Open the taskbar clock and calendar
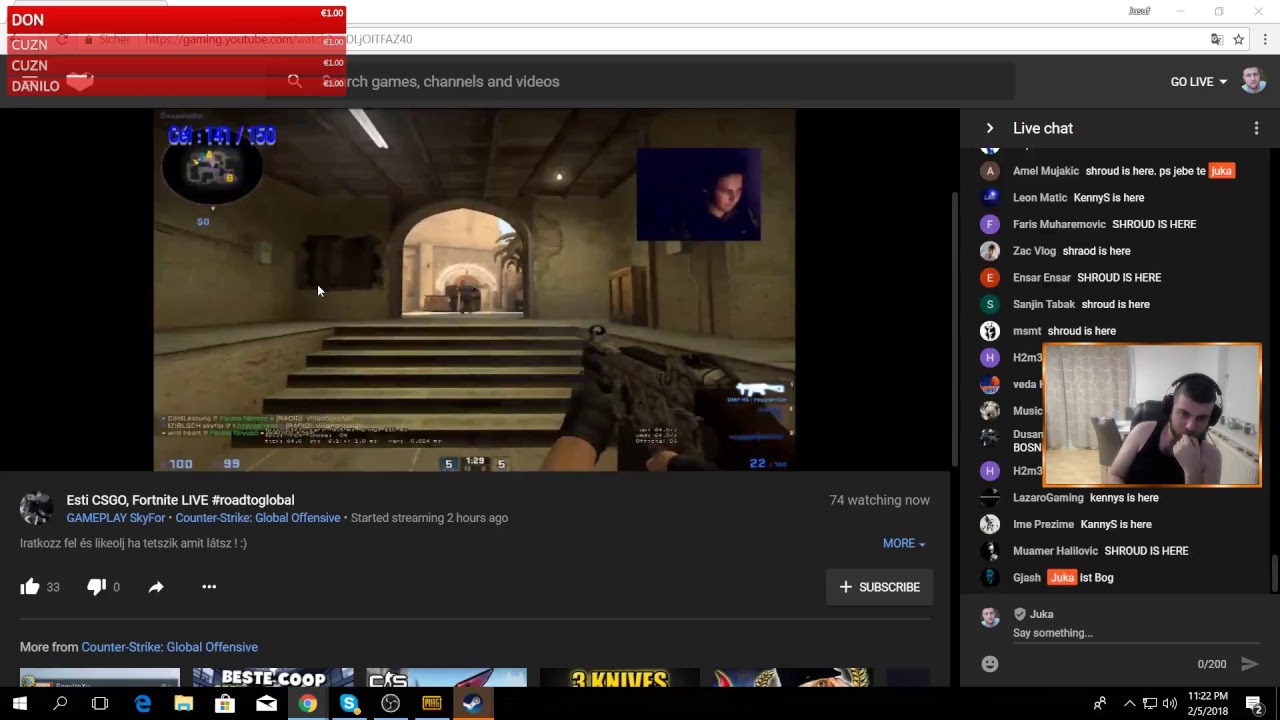This screenshot has width=1280, height=720. click(x=1208, y=704)
